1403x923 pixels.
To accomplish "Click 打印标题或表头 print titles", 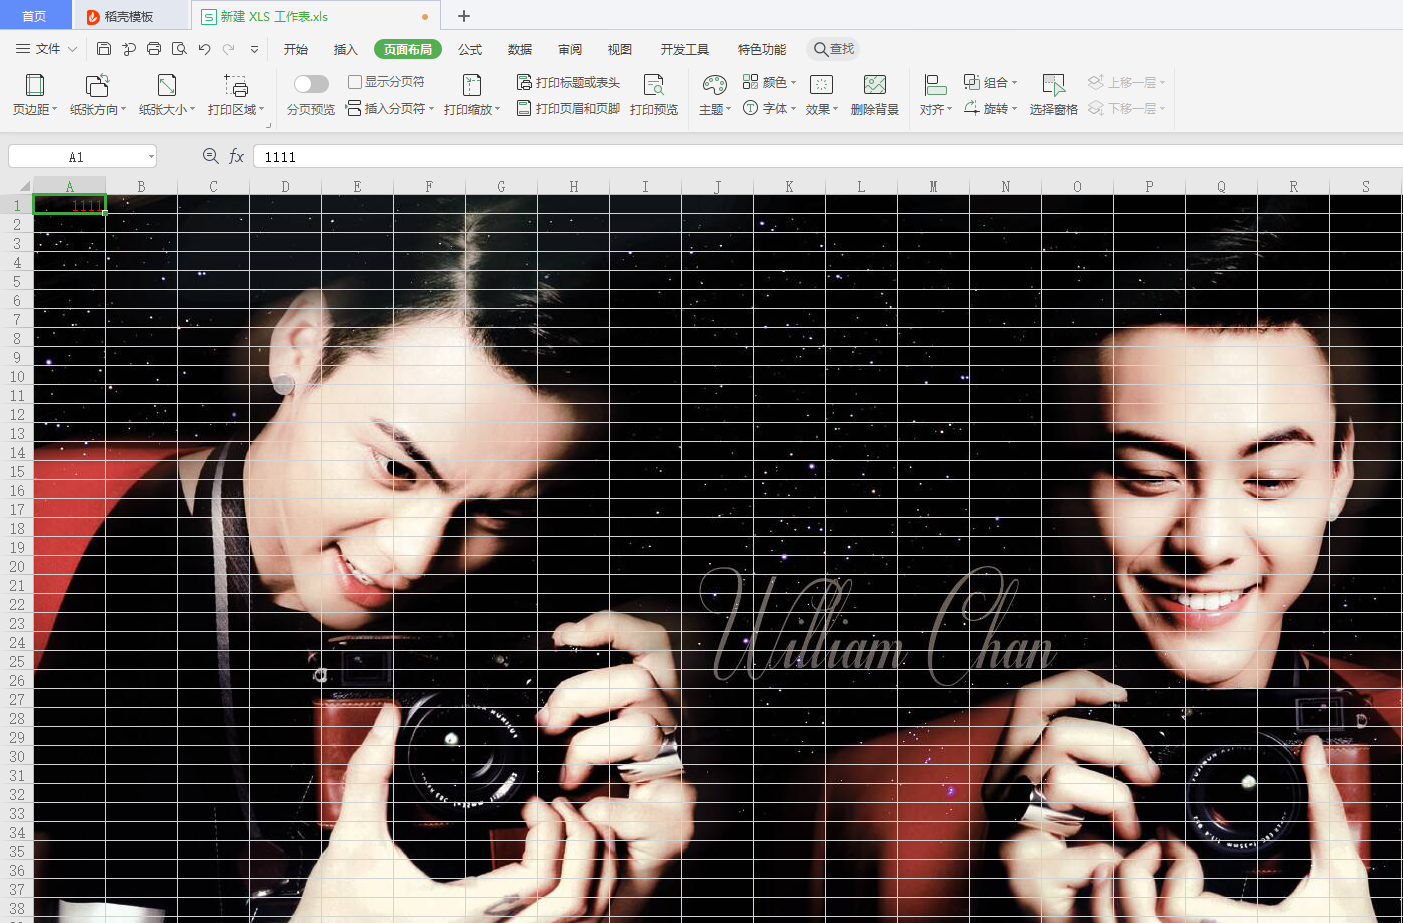I will pos(568,82).
